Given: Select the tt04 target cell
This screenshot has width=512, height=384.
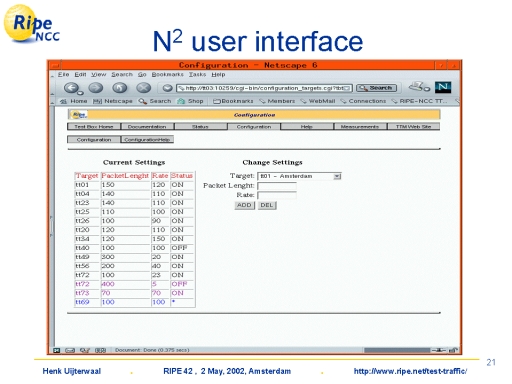Looking at the screenshot, I should click(87, 194).
